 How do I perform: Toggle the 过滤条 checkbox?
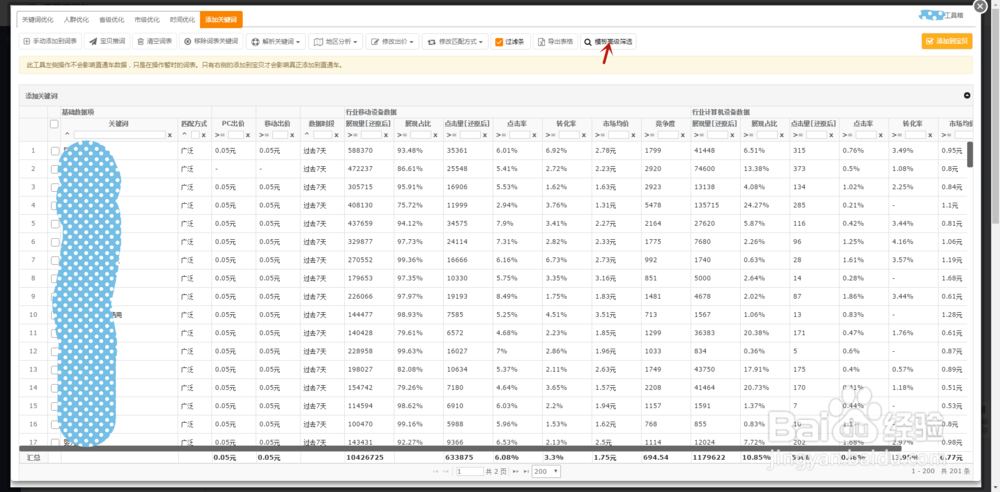coord(499,41)
